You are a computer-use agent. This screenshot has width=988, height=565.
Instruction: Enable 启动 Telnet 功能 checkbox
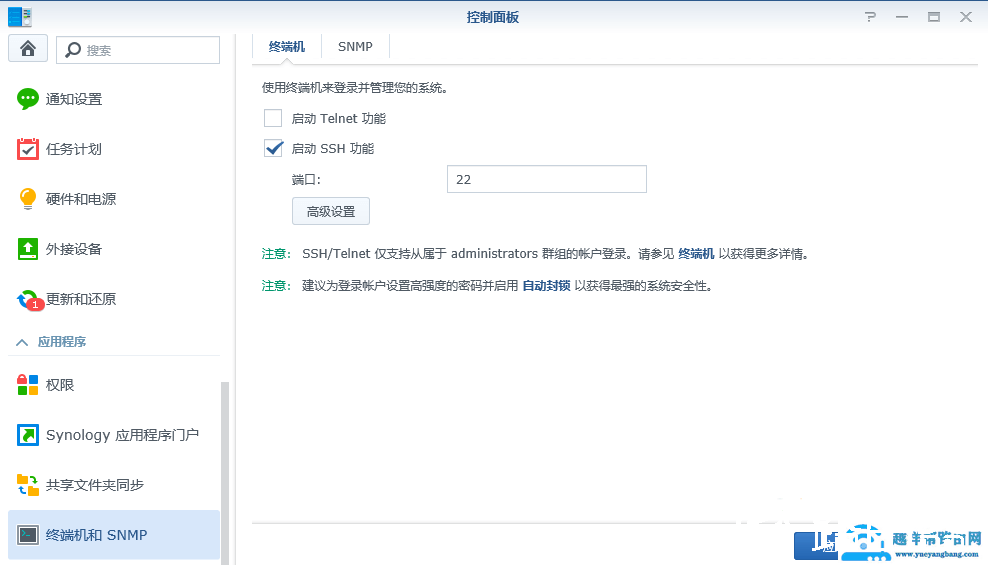[273, 118]
